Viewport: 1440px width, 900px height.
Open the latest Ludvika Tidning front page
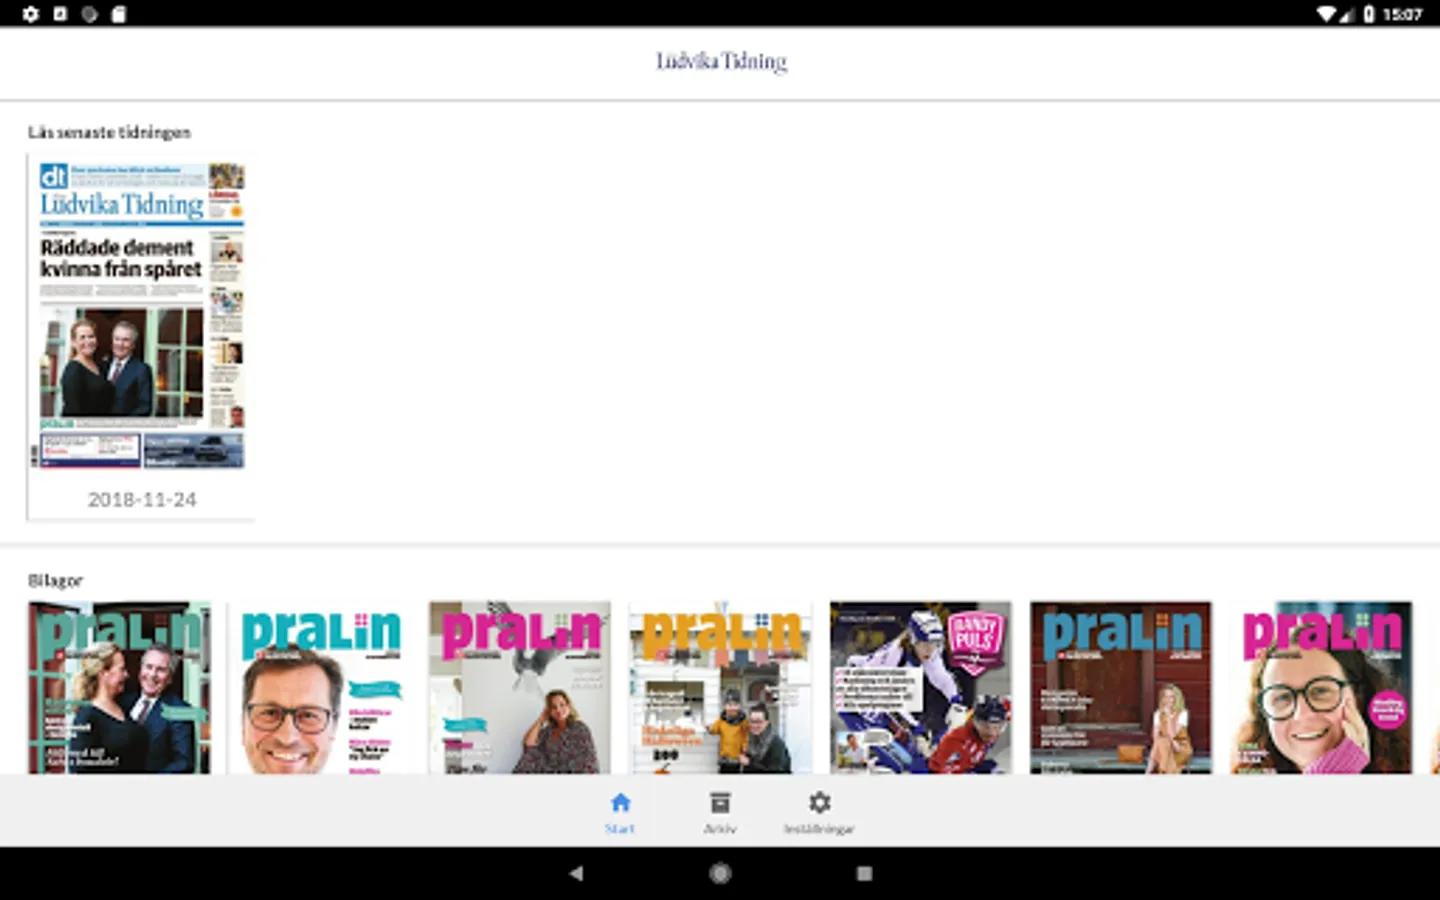[142, 315]
